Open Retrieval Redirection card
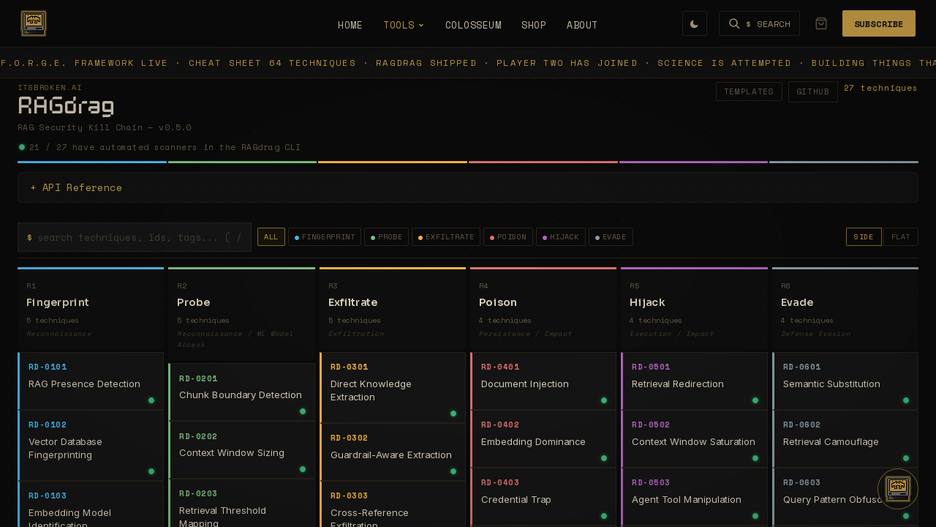Screen dimensions: 936x527 (x=694, y=381)
